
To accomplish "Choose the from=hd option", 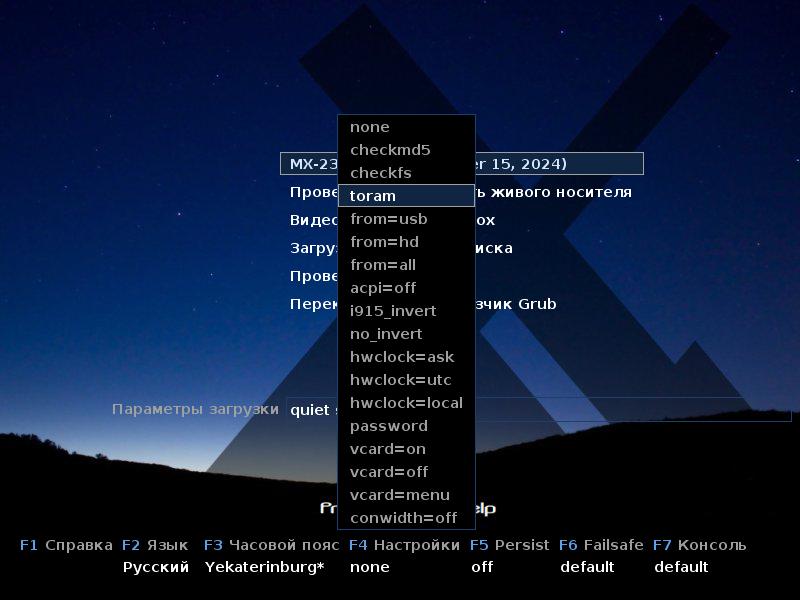I will click(406, 242).
